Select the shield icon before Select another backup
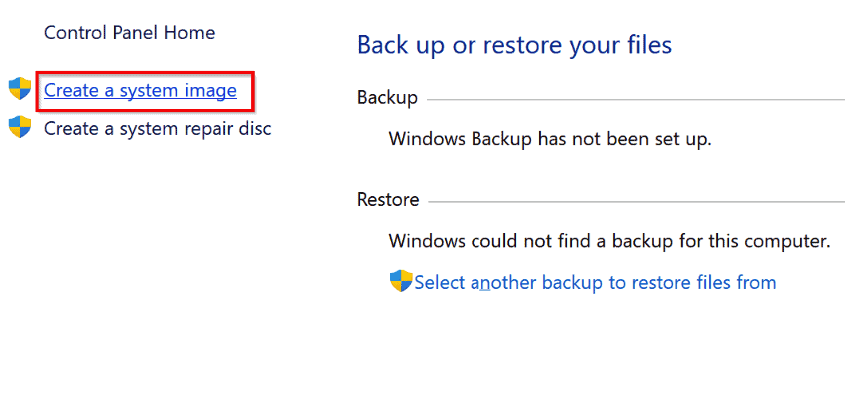Image resolution: width=845 pixels, height=410 pixels. pyautogui.click(x=401, y=281)
